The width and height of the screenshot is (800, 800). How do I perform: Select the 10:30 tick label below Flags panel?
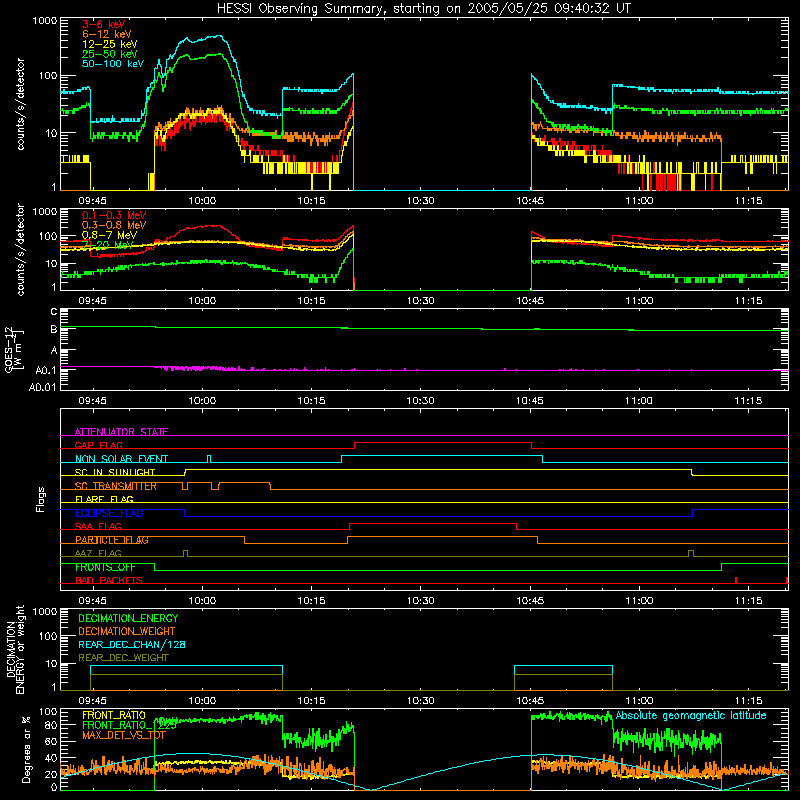tap(420, 601)
